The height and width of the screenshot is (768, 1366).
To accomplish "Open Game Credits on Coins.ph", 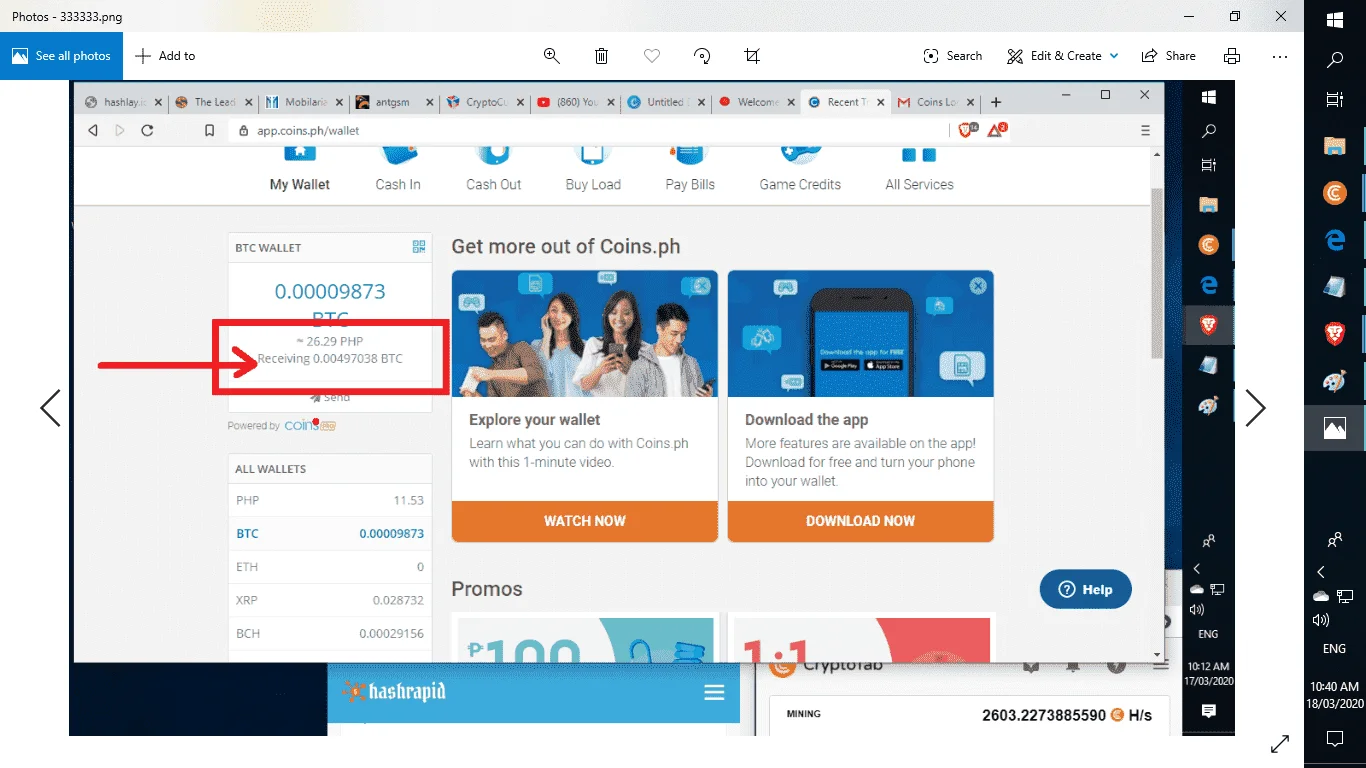I will pyautogui.click(x=800, y=168).
